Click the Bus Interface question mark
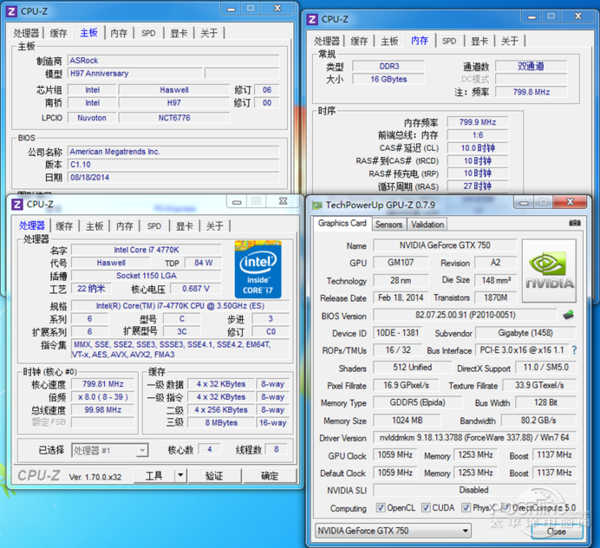This screenshot has height=548, width=600. point(574,350)
